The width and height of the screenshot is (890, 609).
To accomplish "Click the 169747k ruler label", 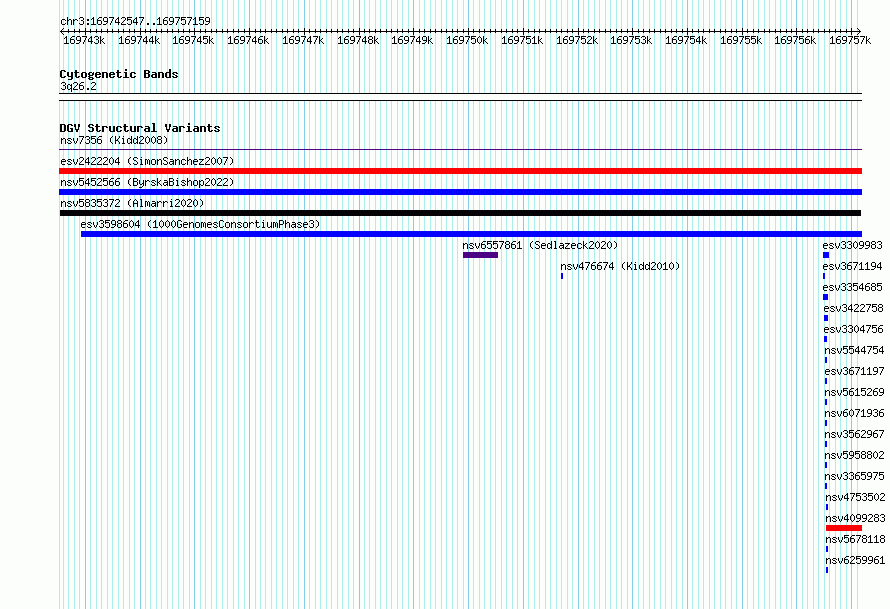I will tap(303, 40).
